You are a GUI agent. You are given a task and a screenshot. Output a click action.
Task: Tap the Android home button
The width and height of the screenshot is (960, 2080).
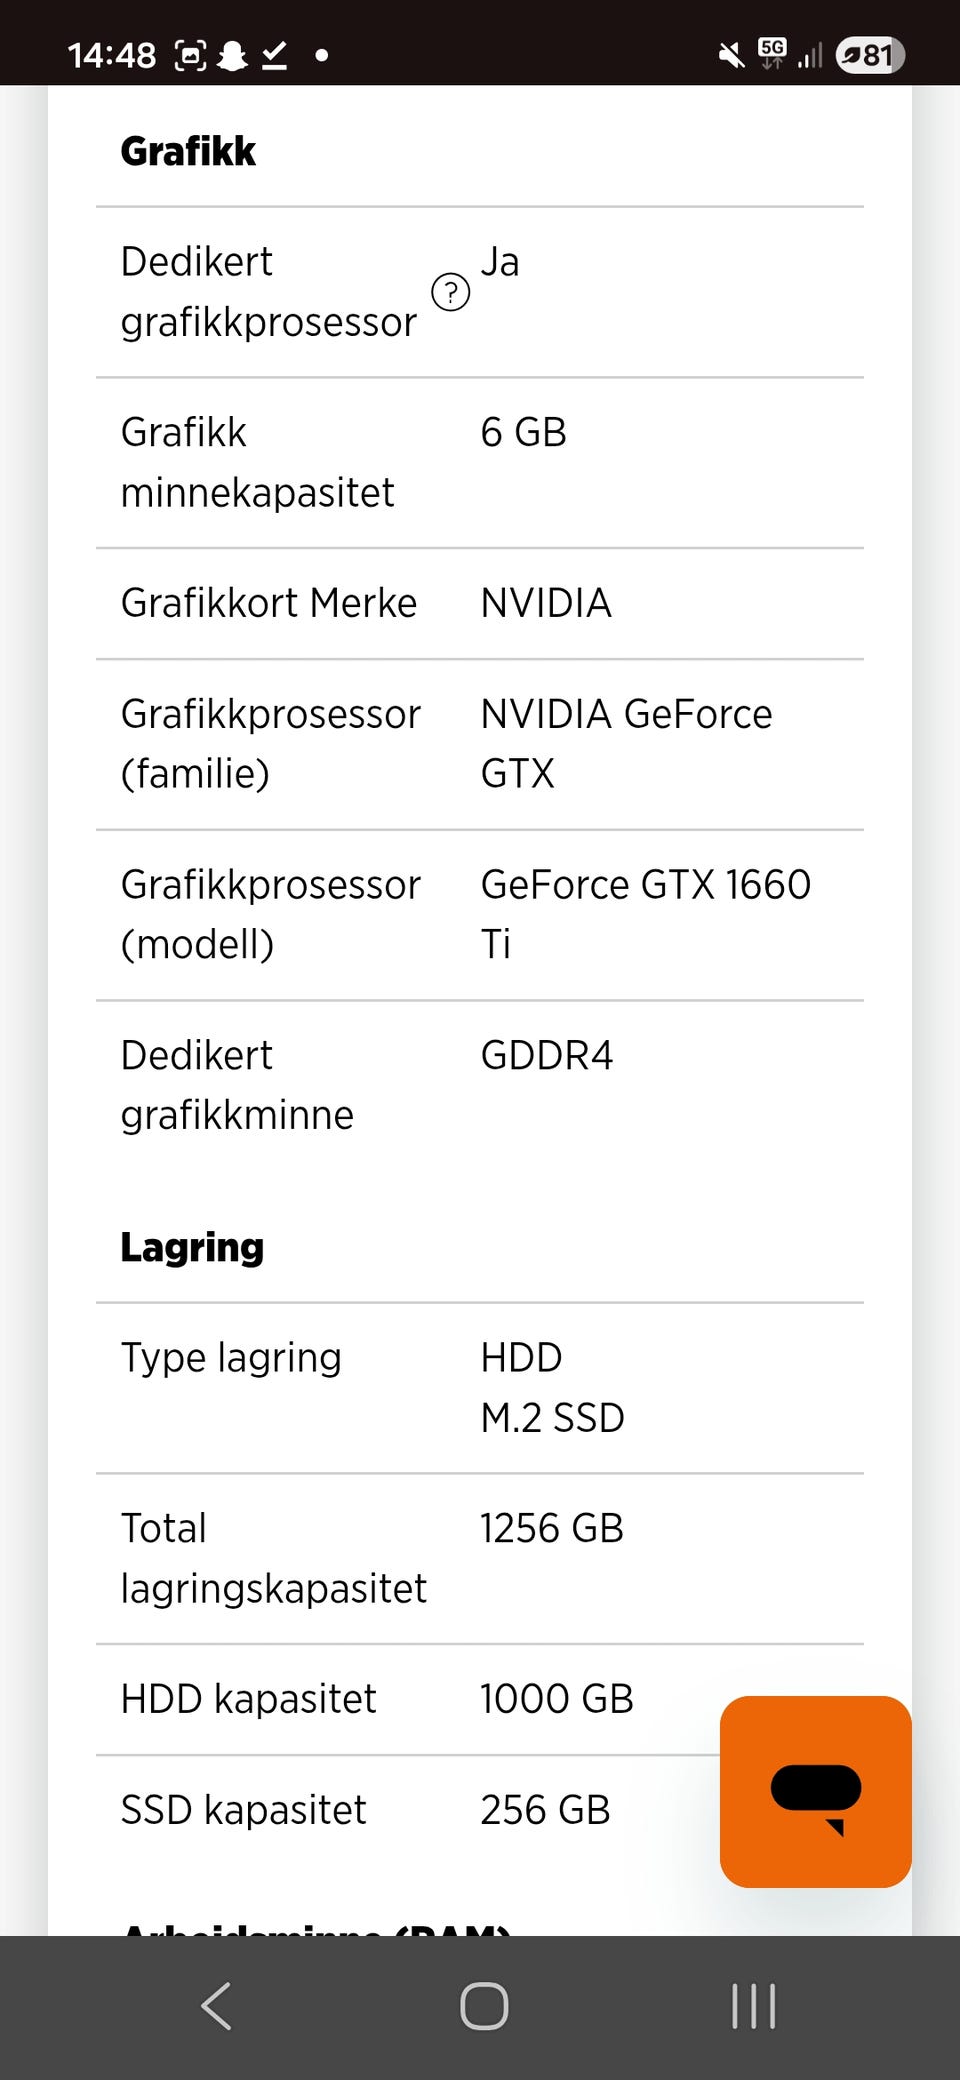pyautogui.click(x=484, y=2006)
